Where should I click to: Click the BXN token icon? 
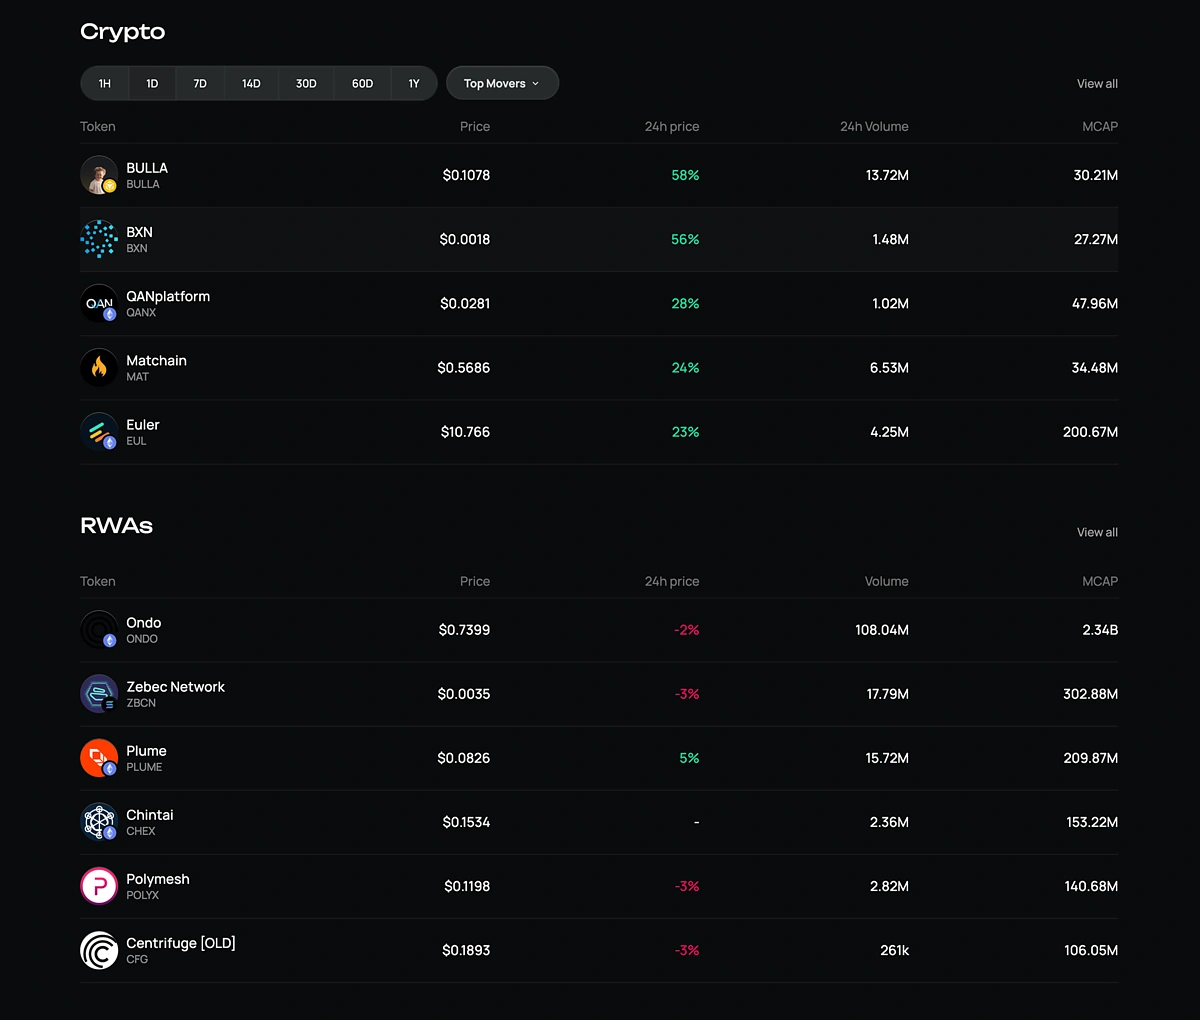click(x=99, y=239)
